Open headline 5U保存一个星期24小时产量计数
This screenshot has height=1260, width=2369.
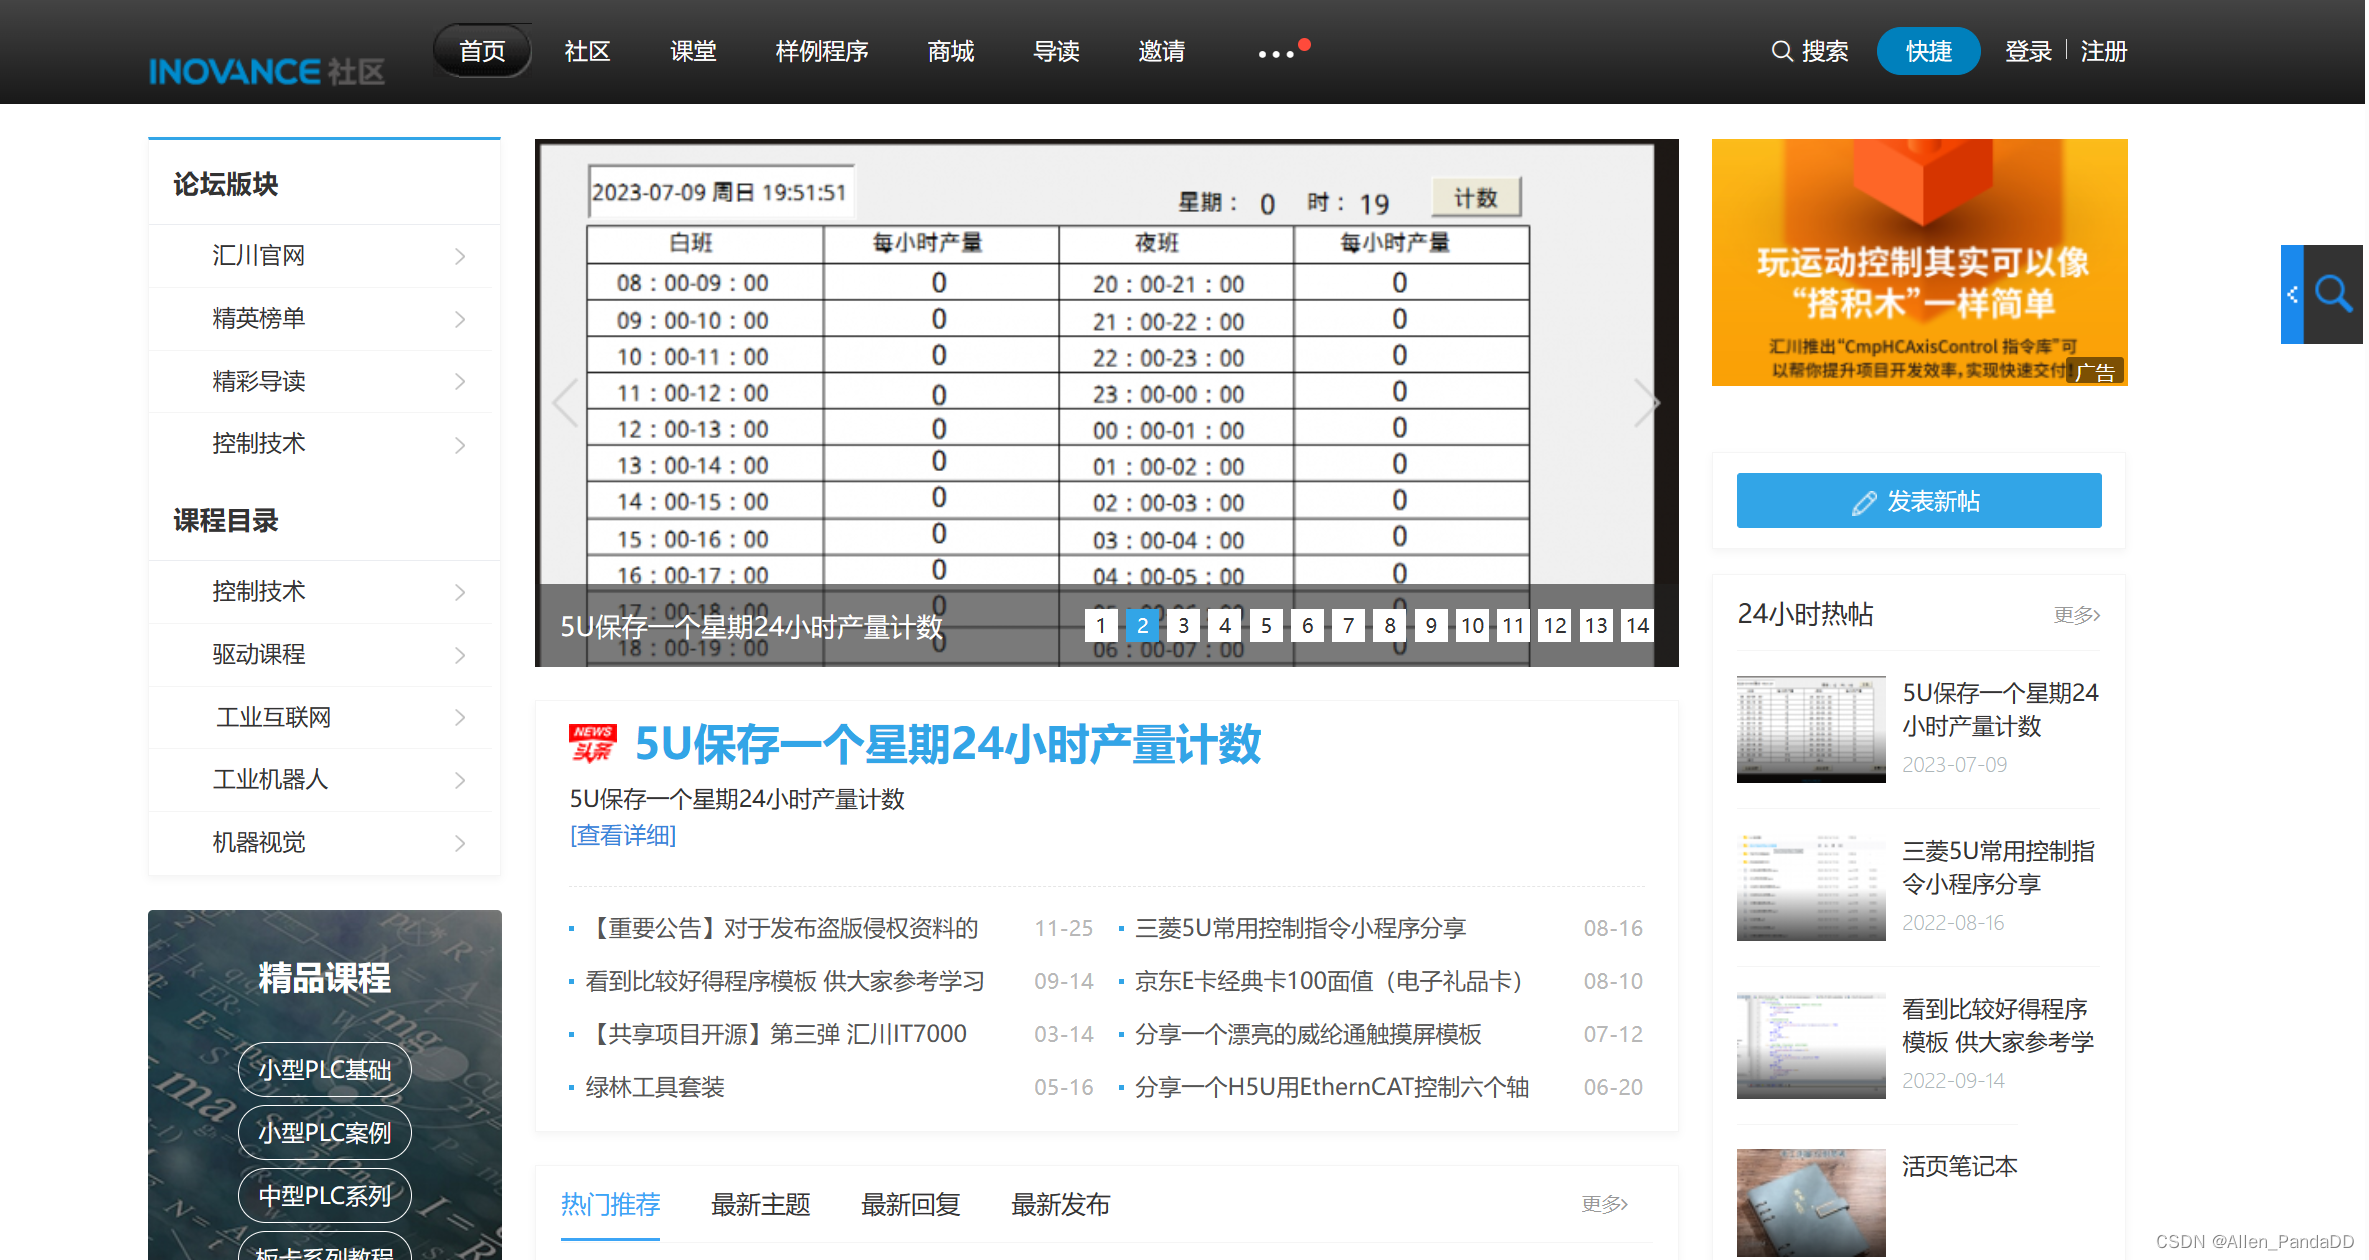coord(948,744)
